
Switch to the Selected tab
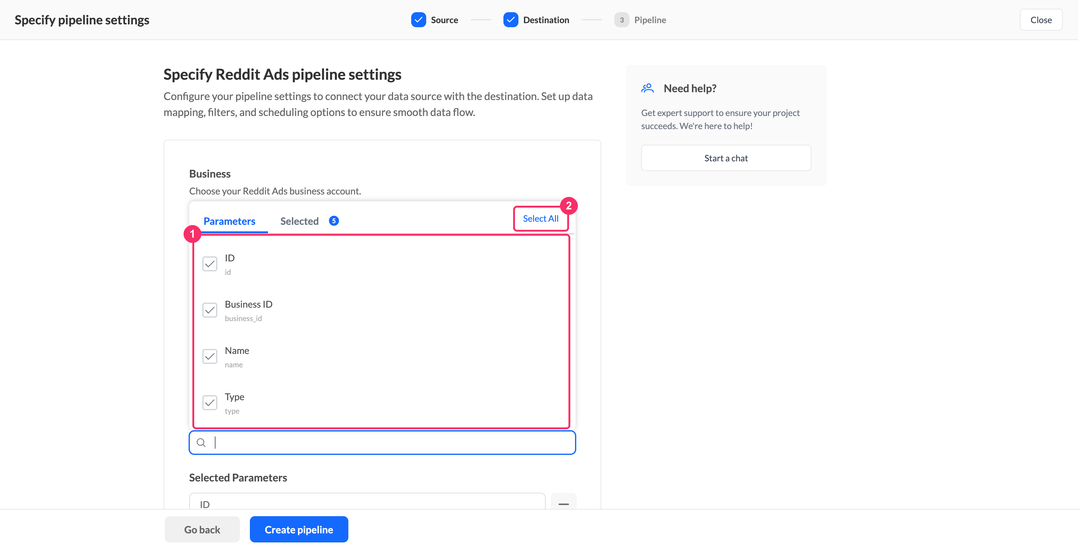tap(300, 221)
